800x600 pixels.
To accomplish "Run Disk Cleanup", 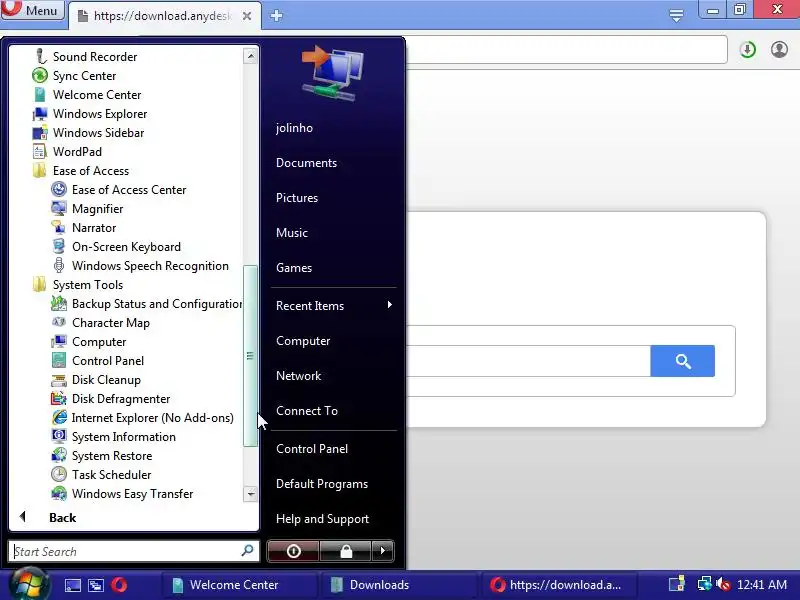I will [x=96, y=380].
